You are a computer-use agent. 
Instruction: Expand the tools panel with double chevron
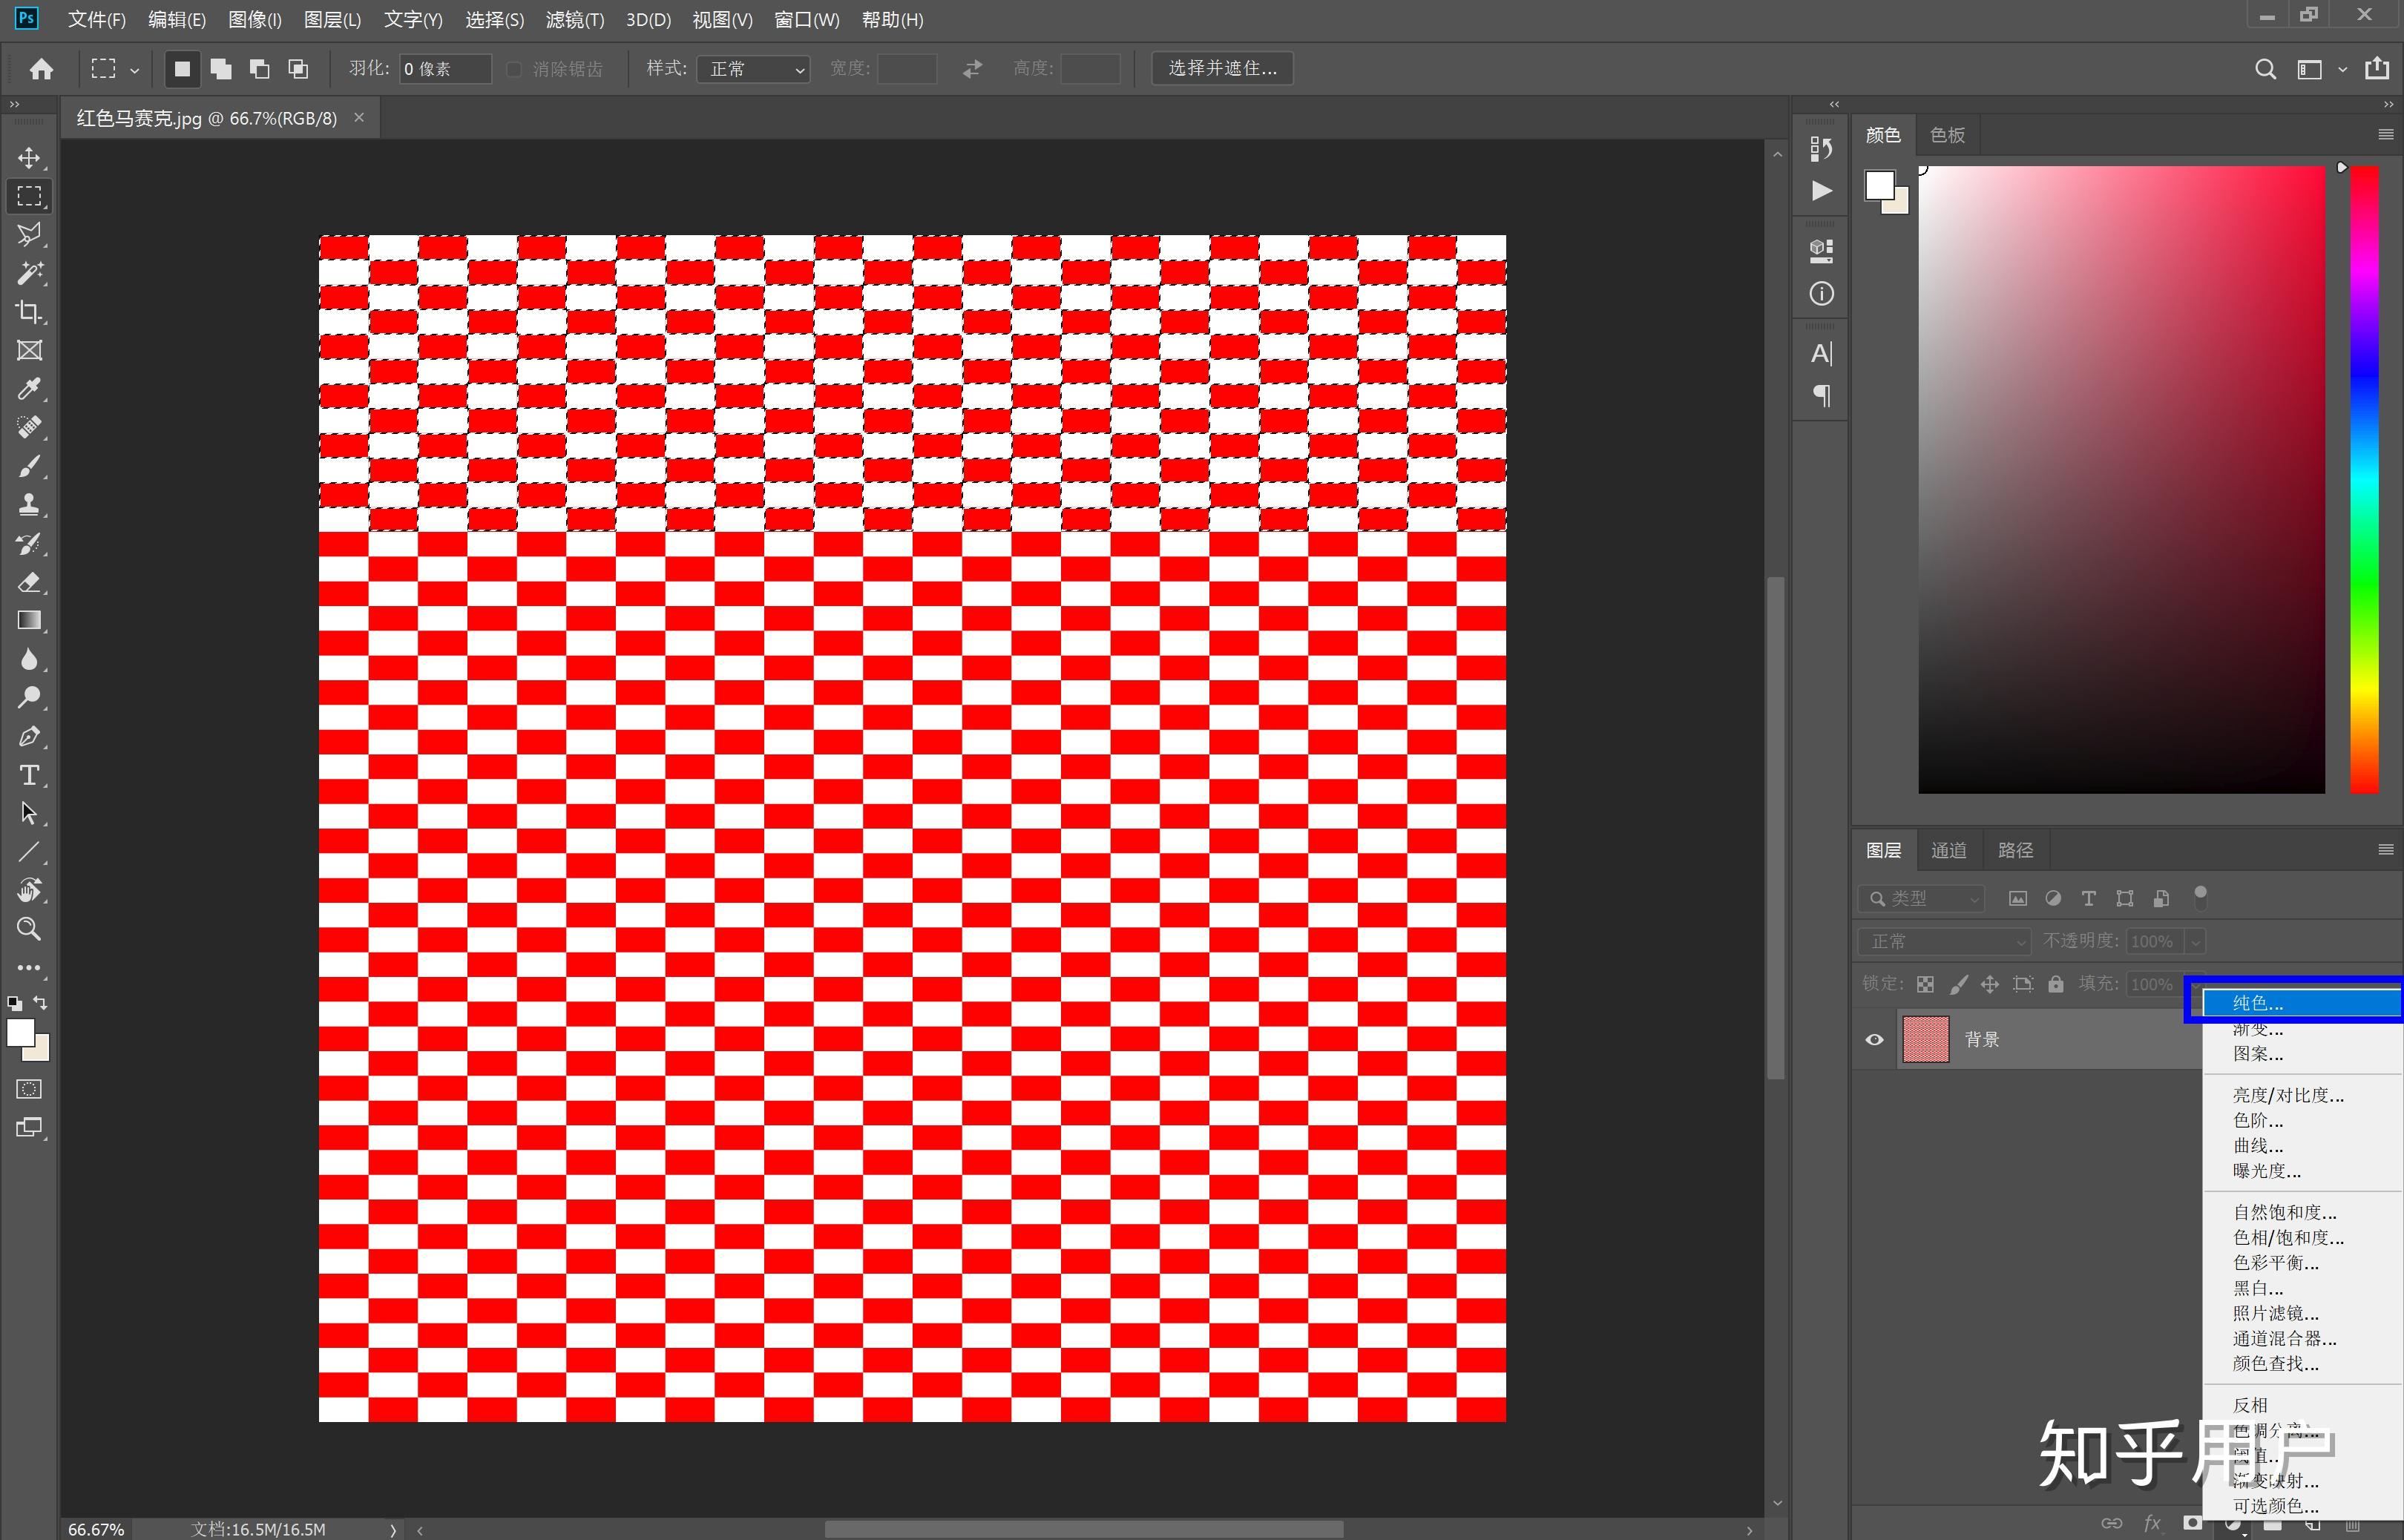pos(14,104)
